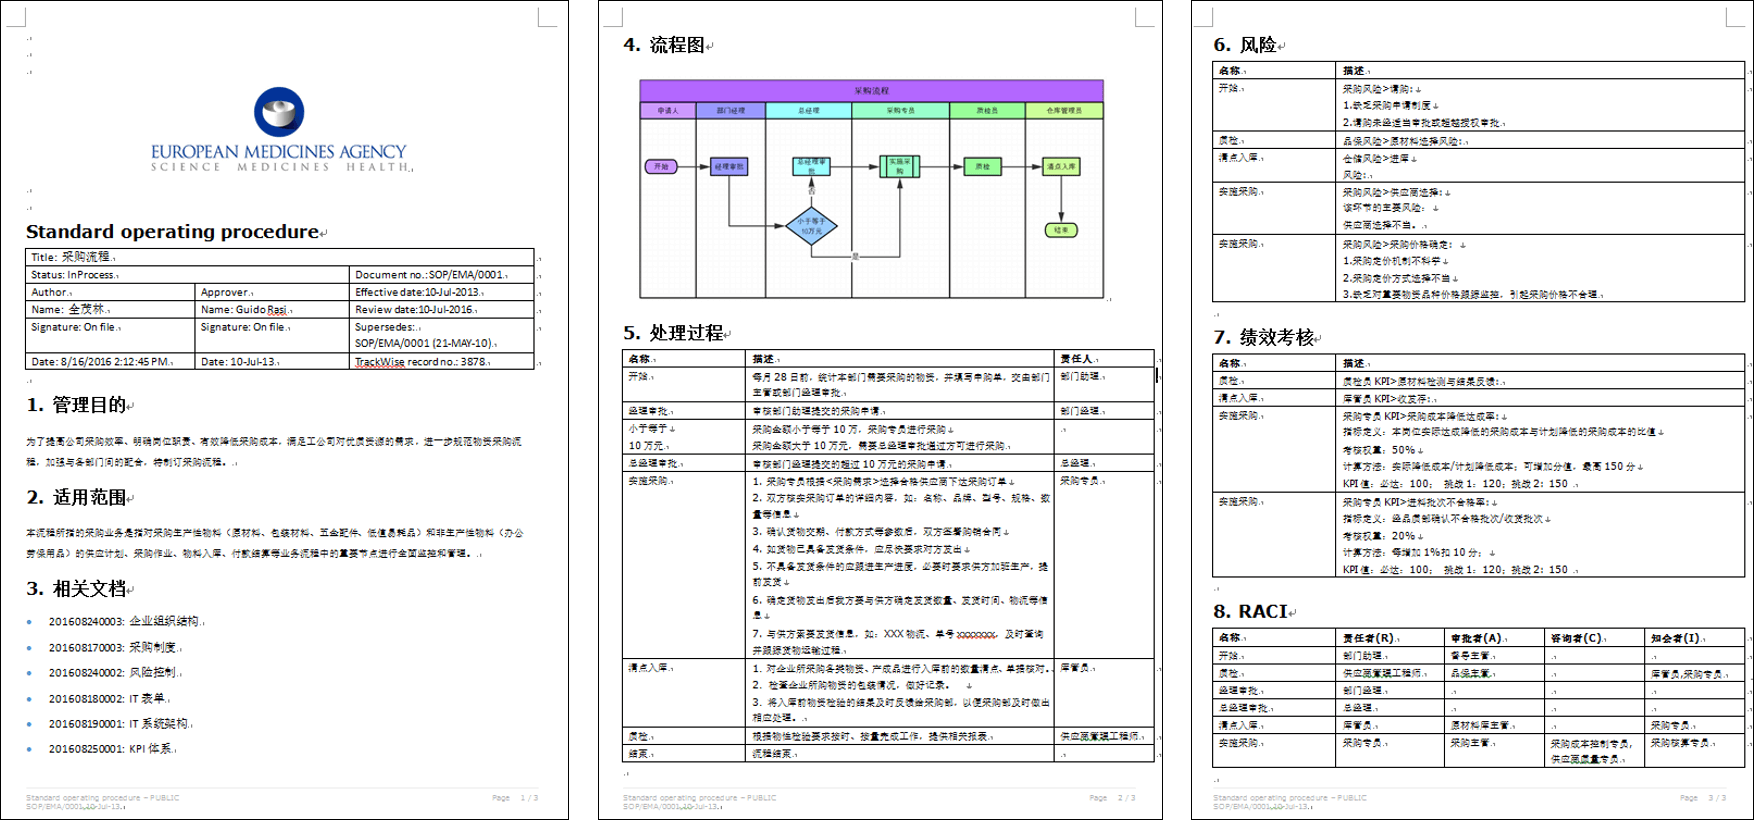Click heading '1. 管理目的'
This screenshot has width=1754, height=820.
(x=76, y=405)
